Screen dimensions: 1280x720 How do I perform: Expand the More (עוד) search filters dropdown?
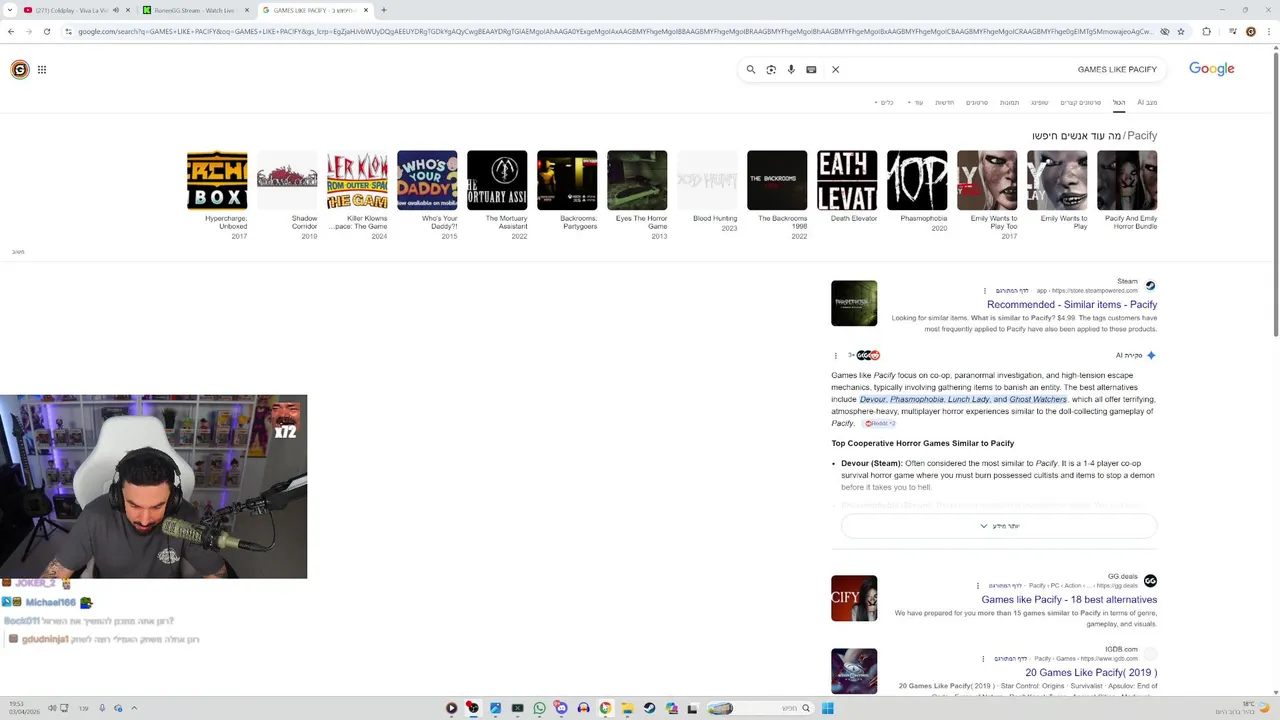[x=915, y=102]
